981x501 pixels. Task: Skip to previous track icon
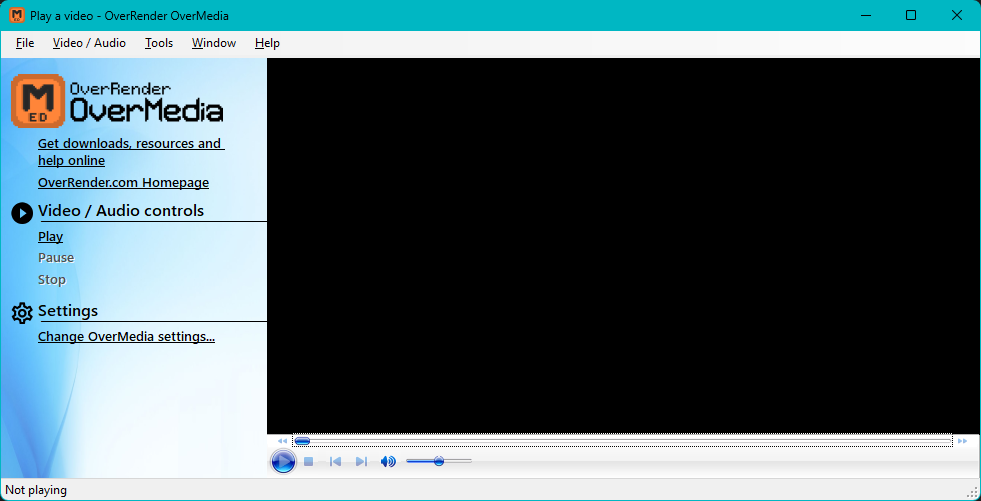point(335,462)
